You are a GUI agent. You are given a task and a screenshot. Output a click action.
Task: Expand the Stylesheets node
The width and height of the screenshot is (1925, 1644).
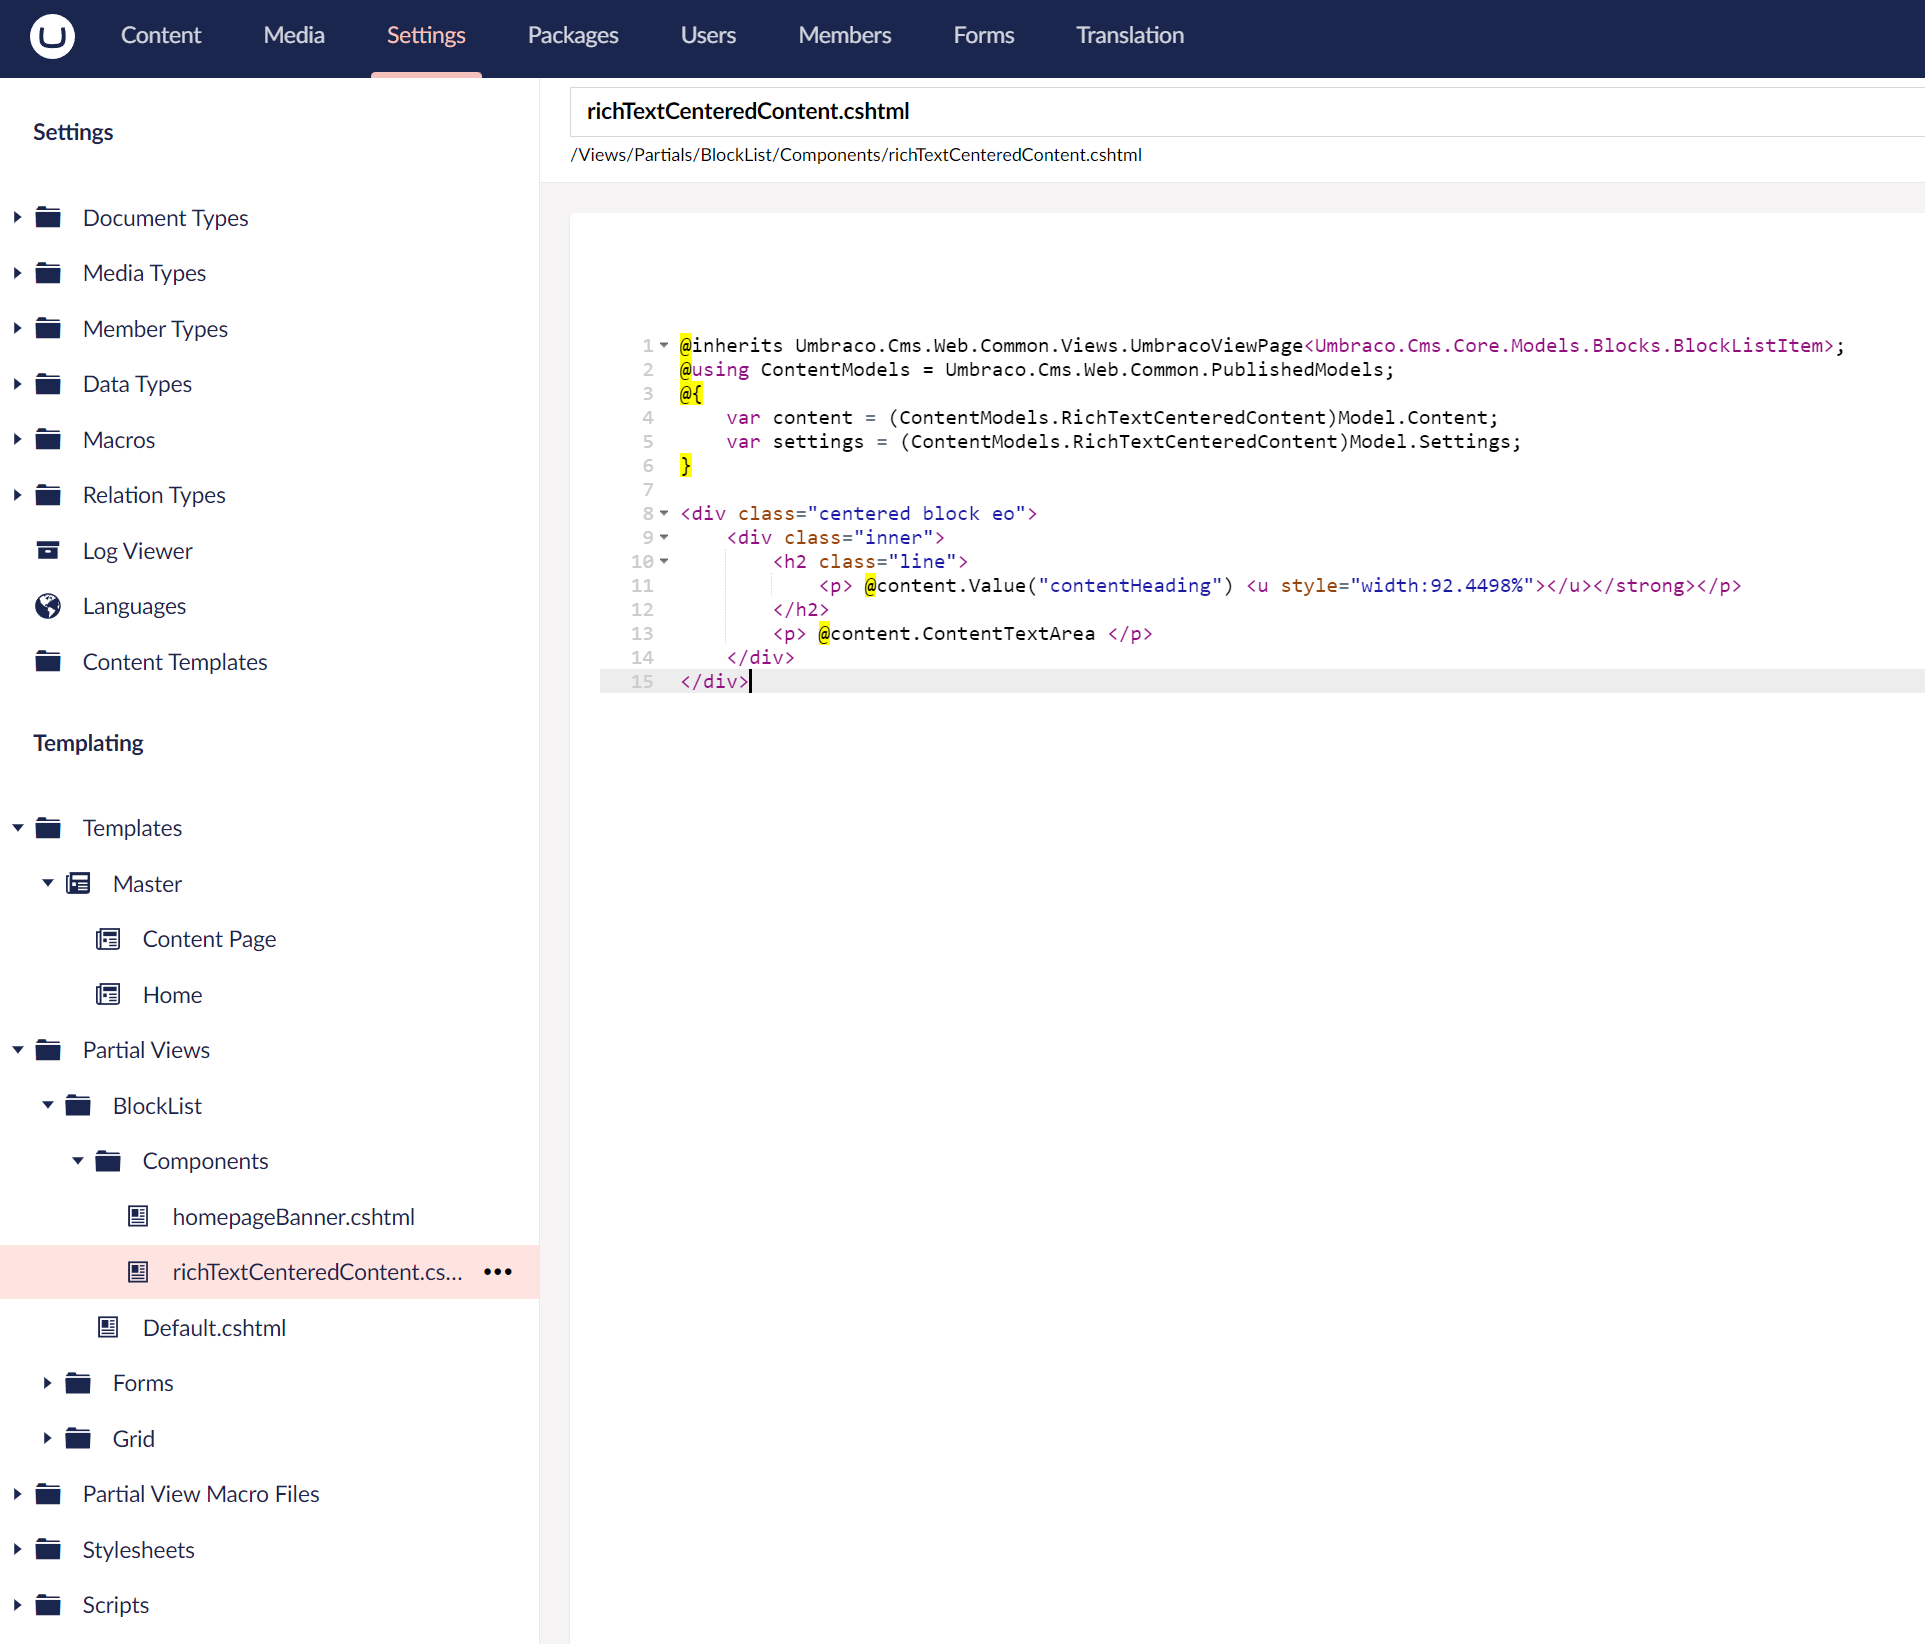click(17, 1549)
